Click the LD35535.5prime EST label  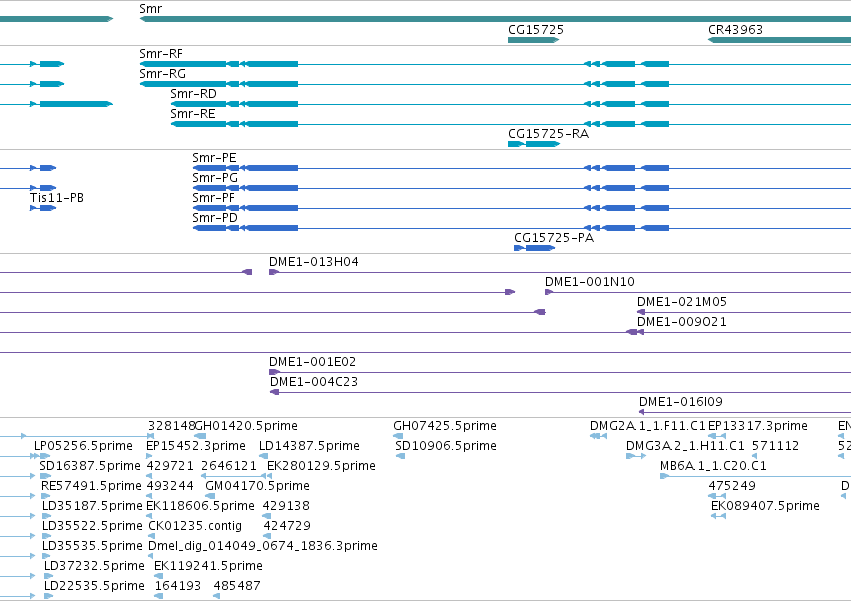pyautogui.click(x=92, y=547)
